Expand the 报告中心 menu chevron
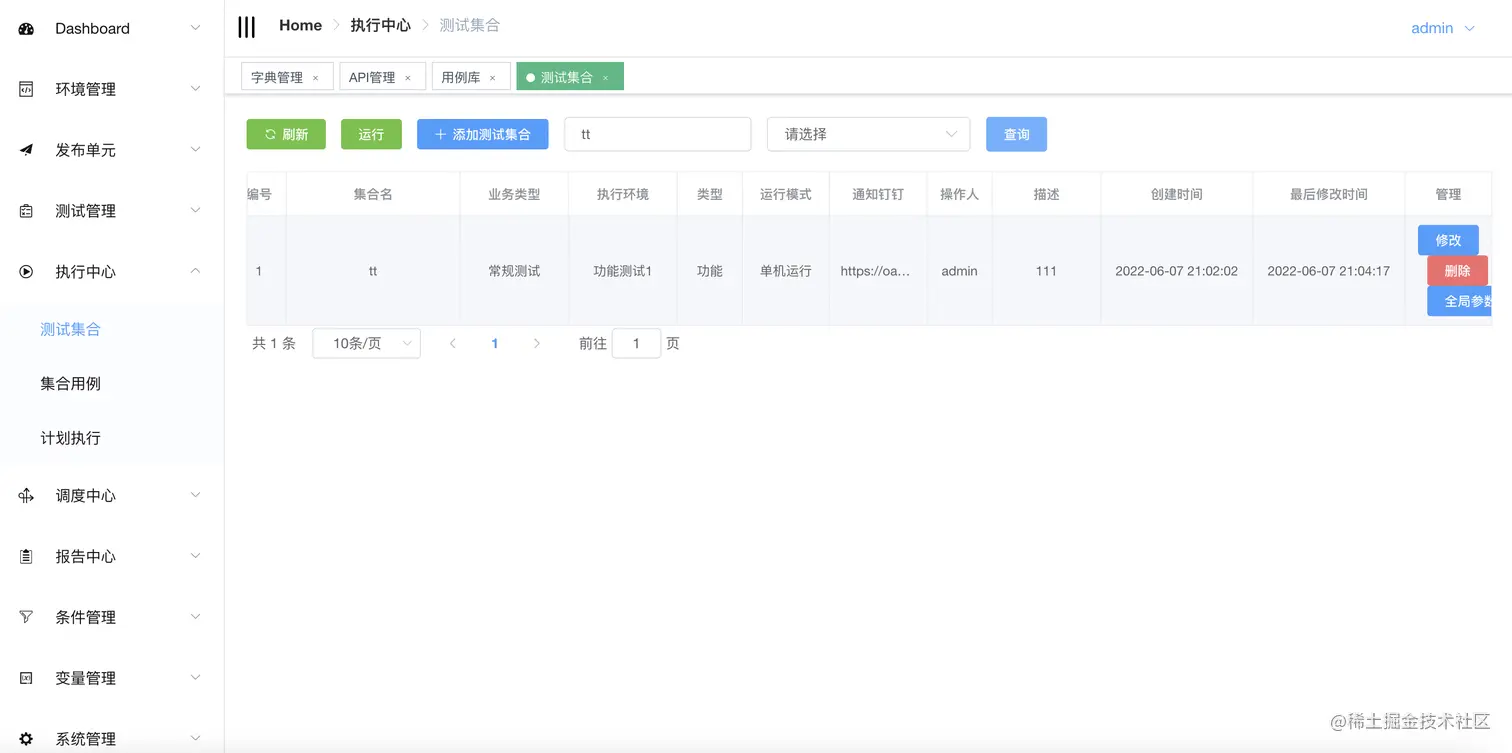 pos(196,556)
